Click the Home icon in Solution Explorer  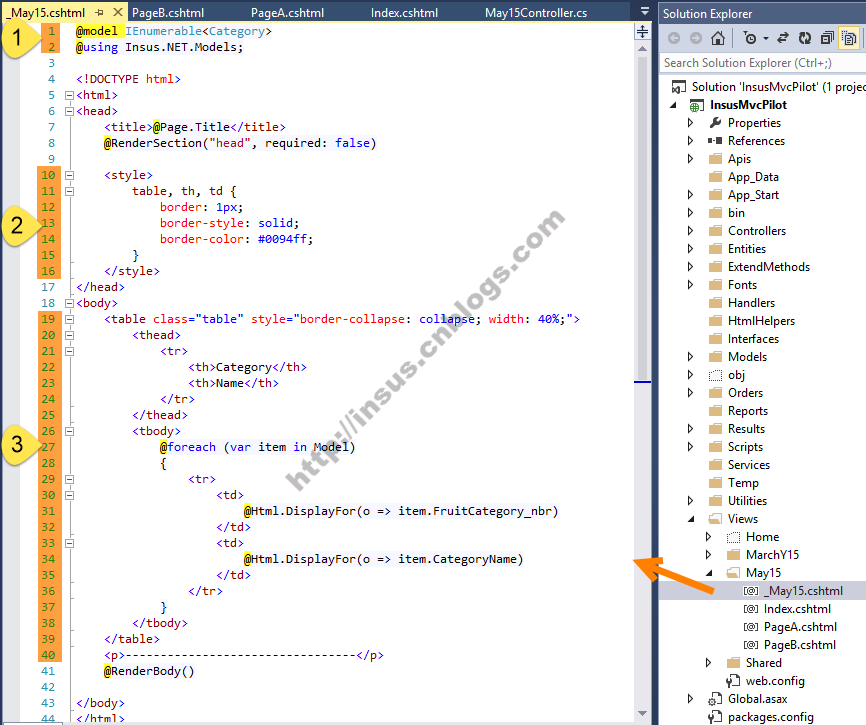[x=717, y=38]
